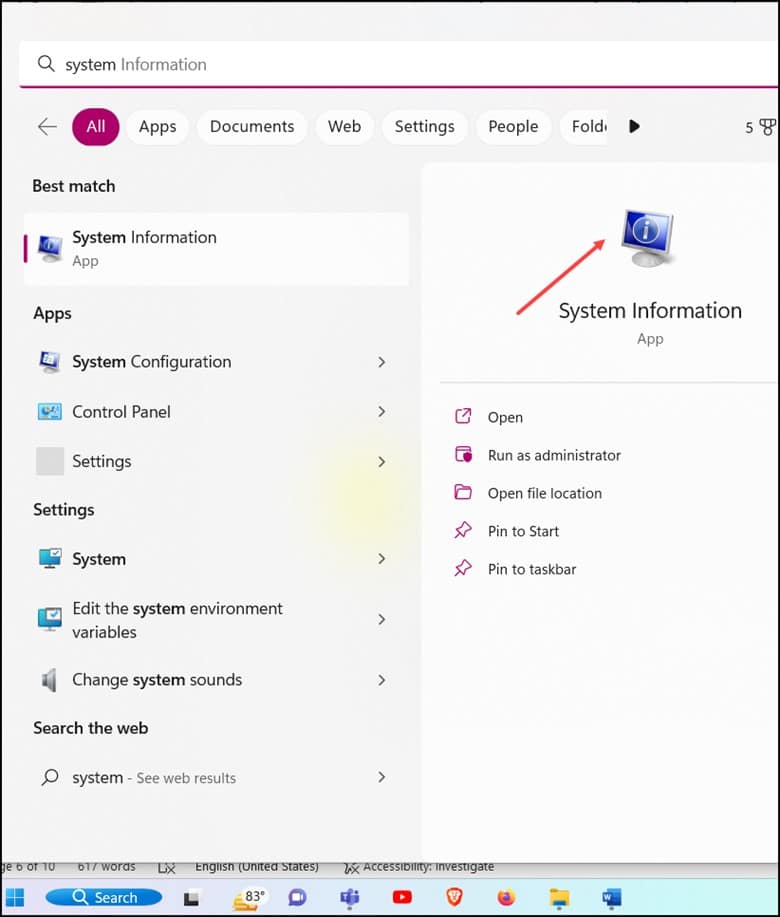Click the Windows Start button
780x917 pixels.
point(16,897)
